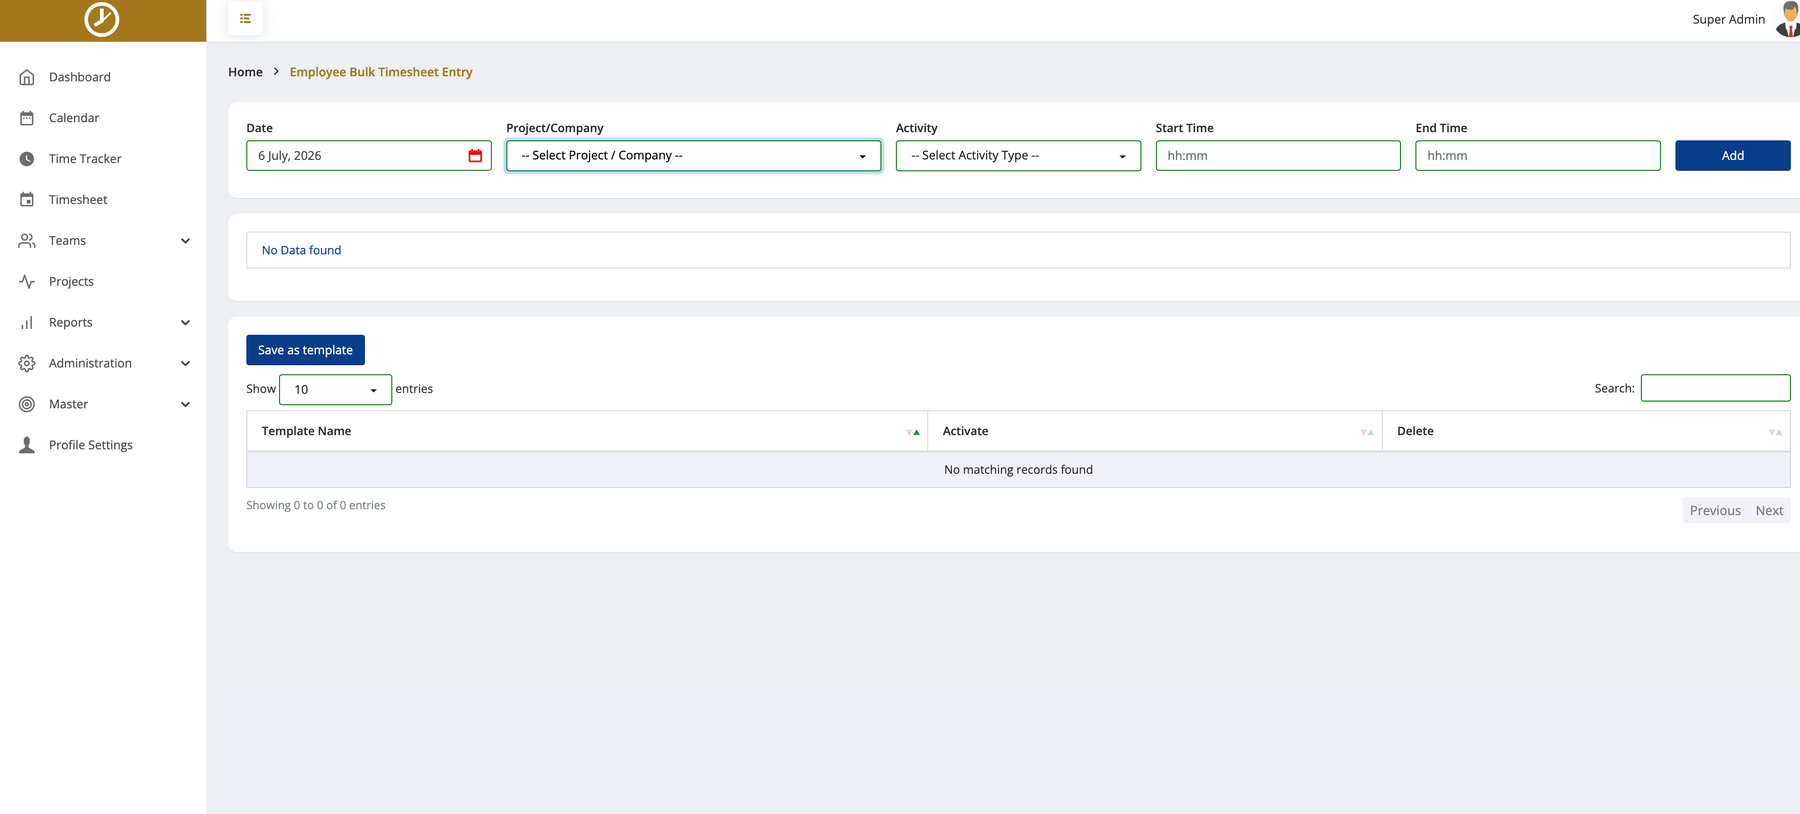This screenshot has height=814, width=1800.
Task: Click the breadcrumb chevron separator
Action: click(276, 72)
